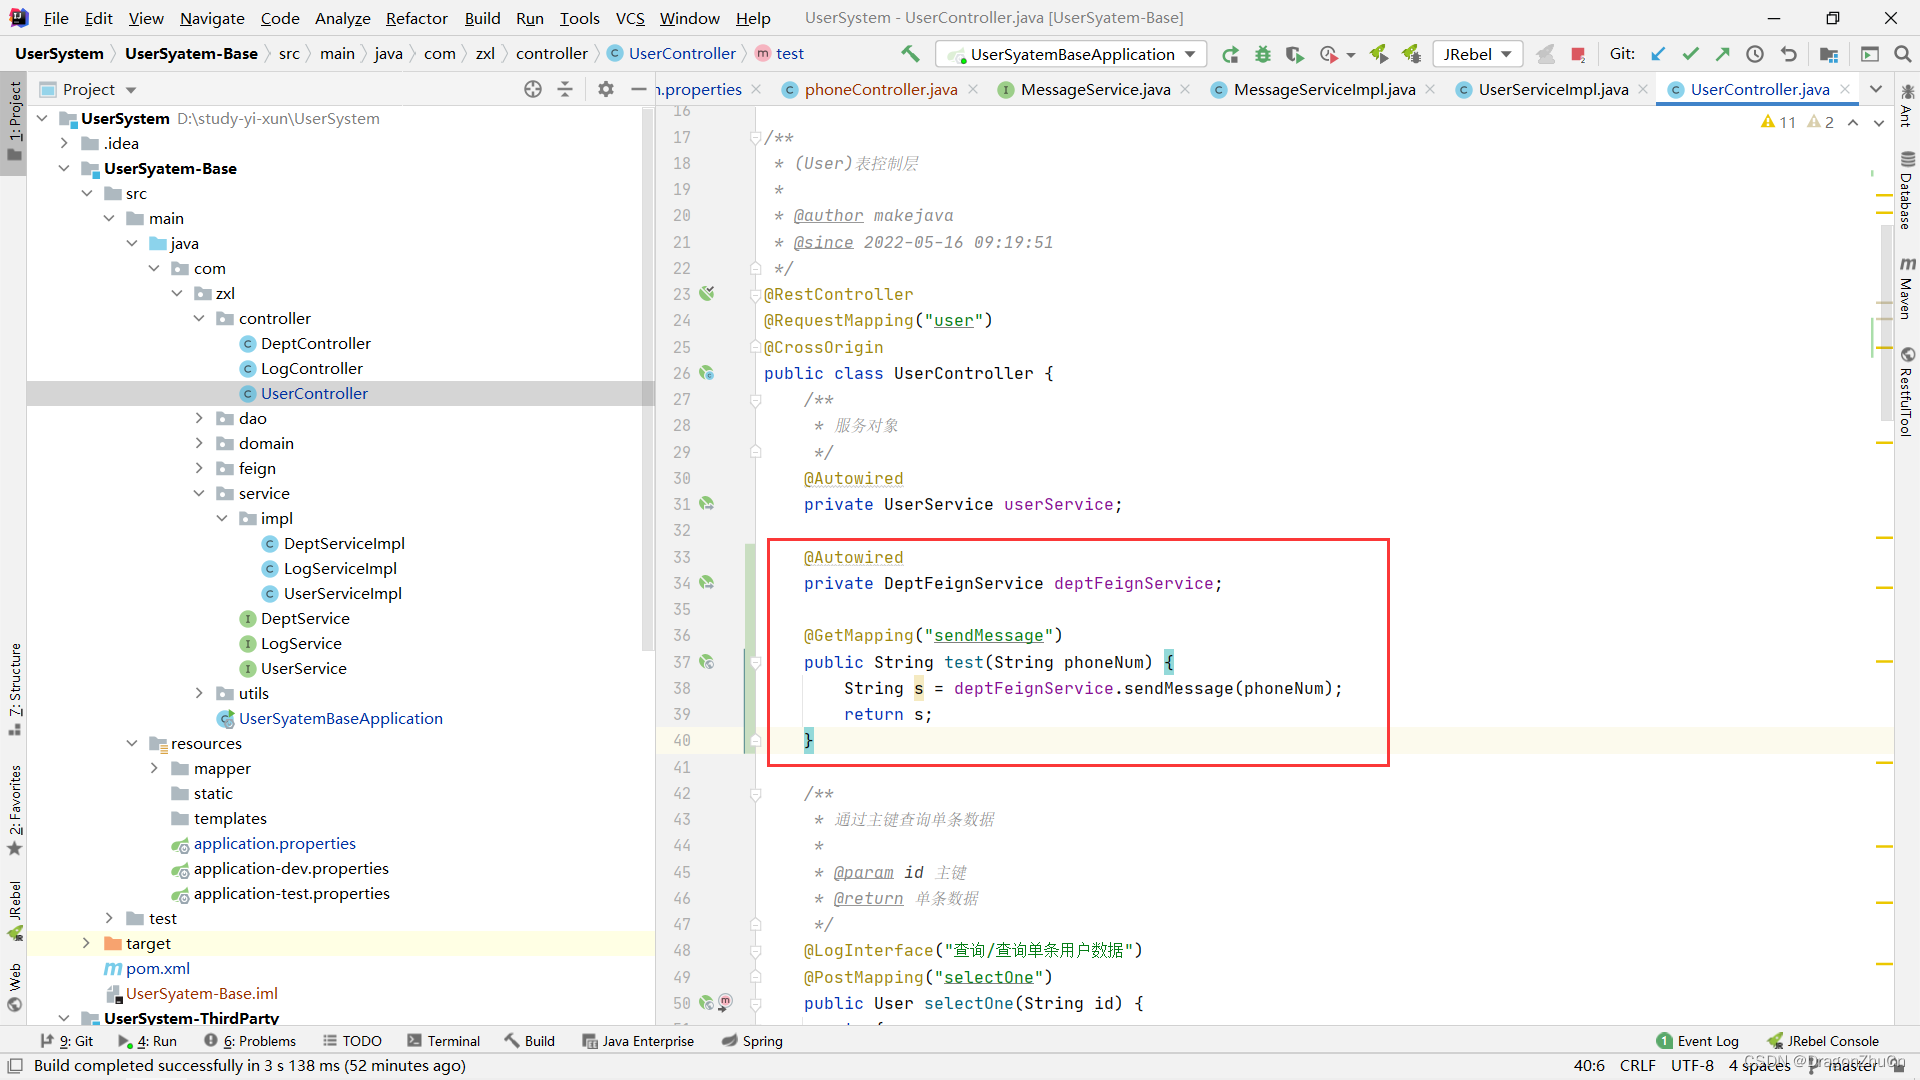Expand the target folder in project tree
The image size is (1920, 1080).
point(86,943)
